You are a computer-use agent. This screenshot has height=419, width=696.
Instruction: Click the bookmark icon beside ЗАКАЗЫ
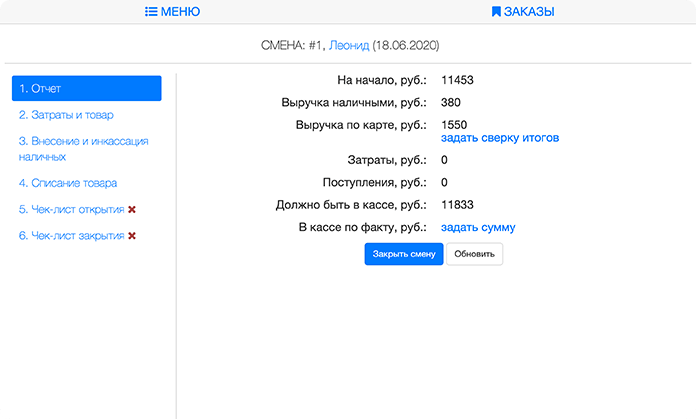[495, 12]
